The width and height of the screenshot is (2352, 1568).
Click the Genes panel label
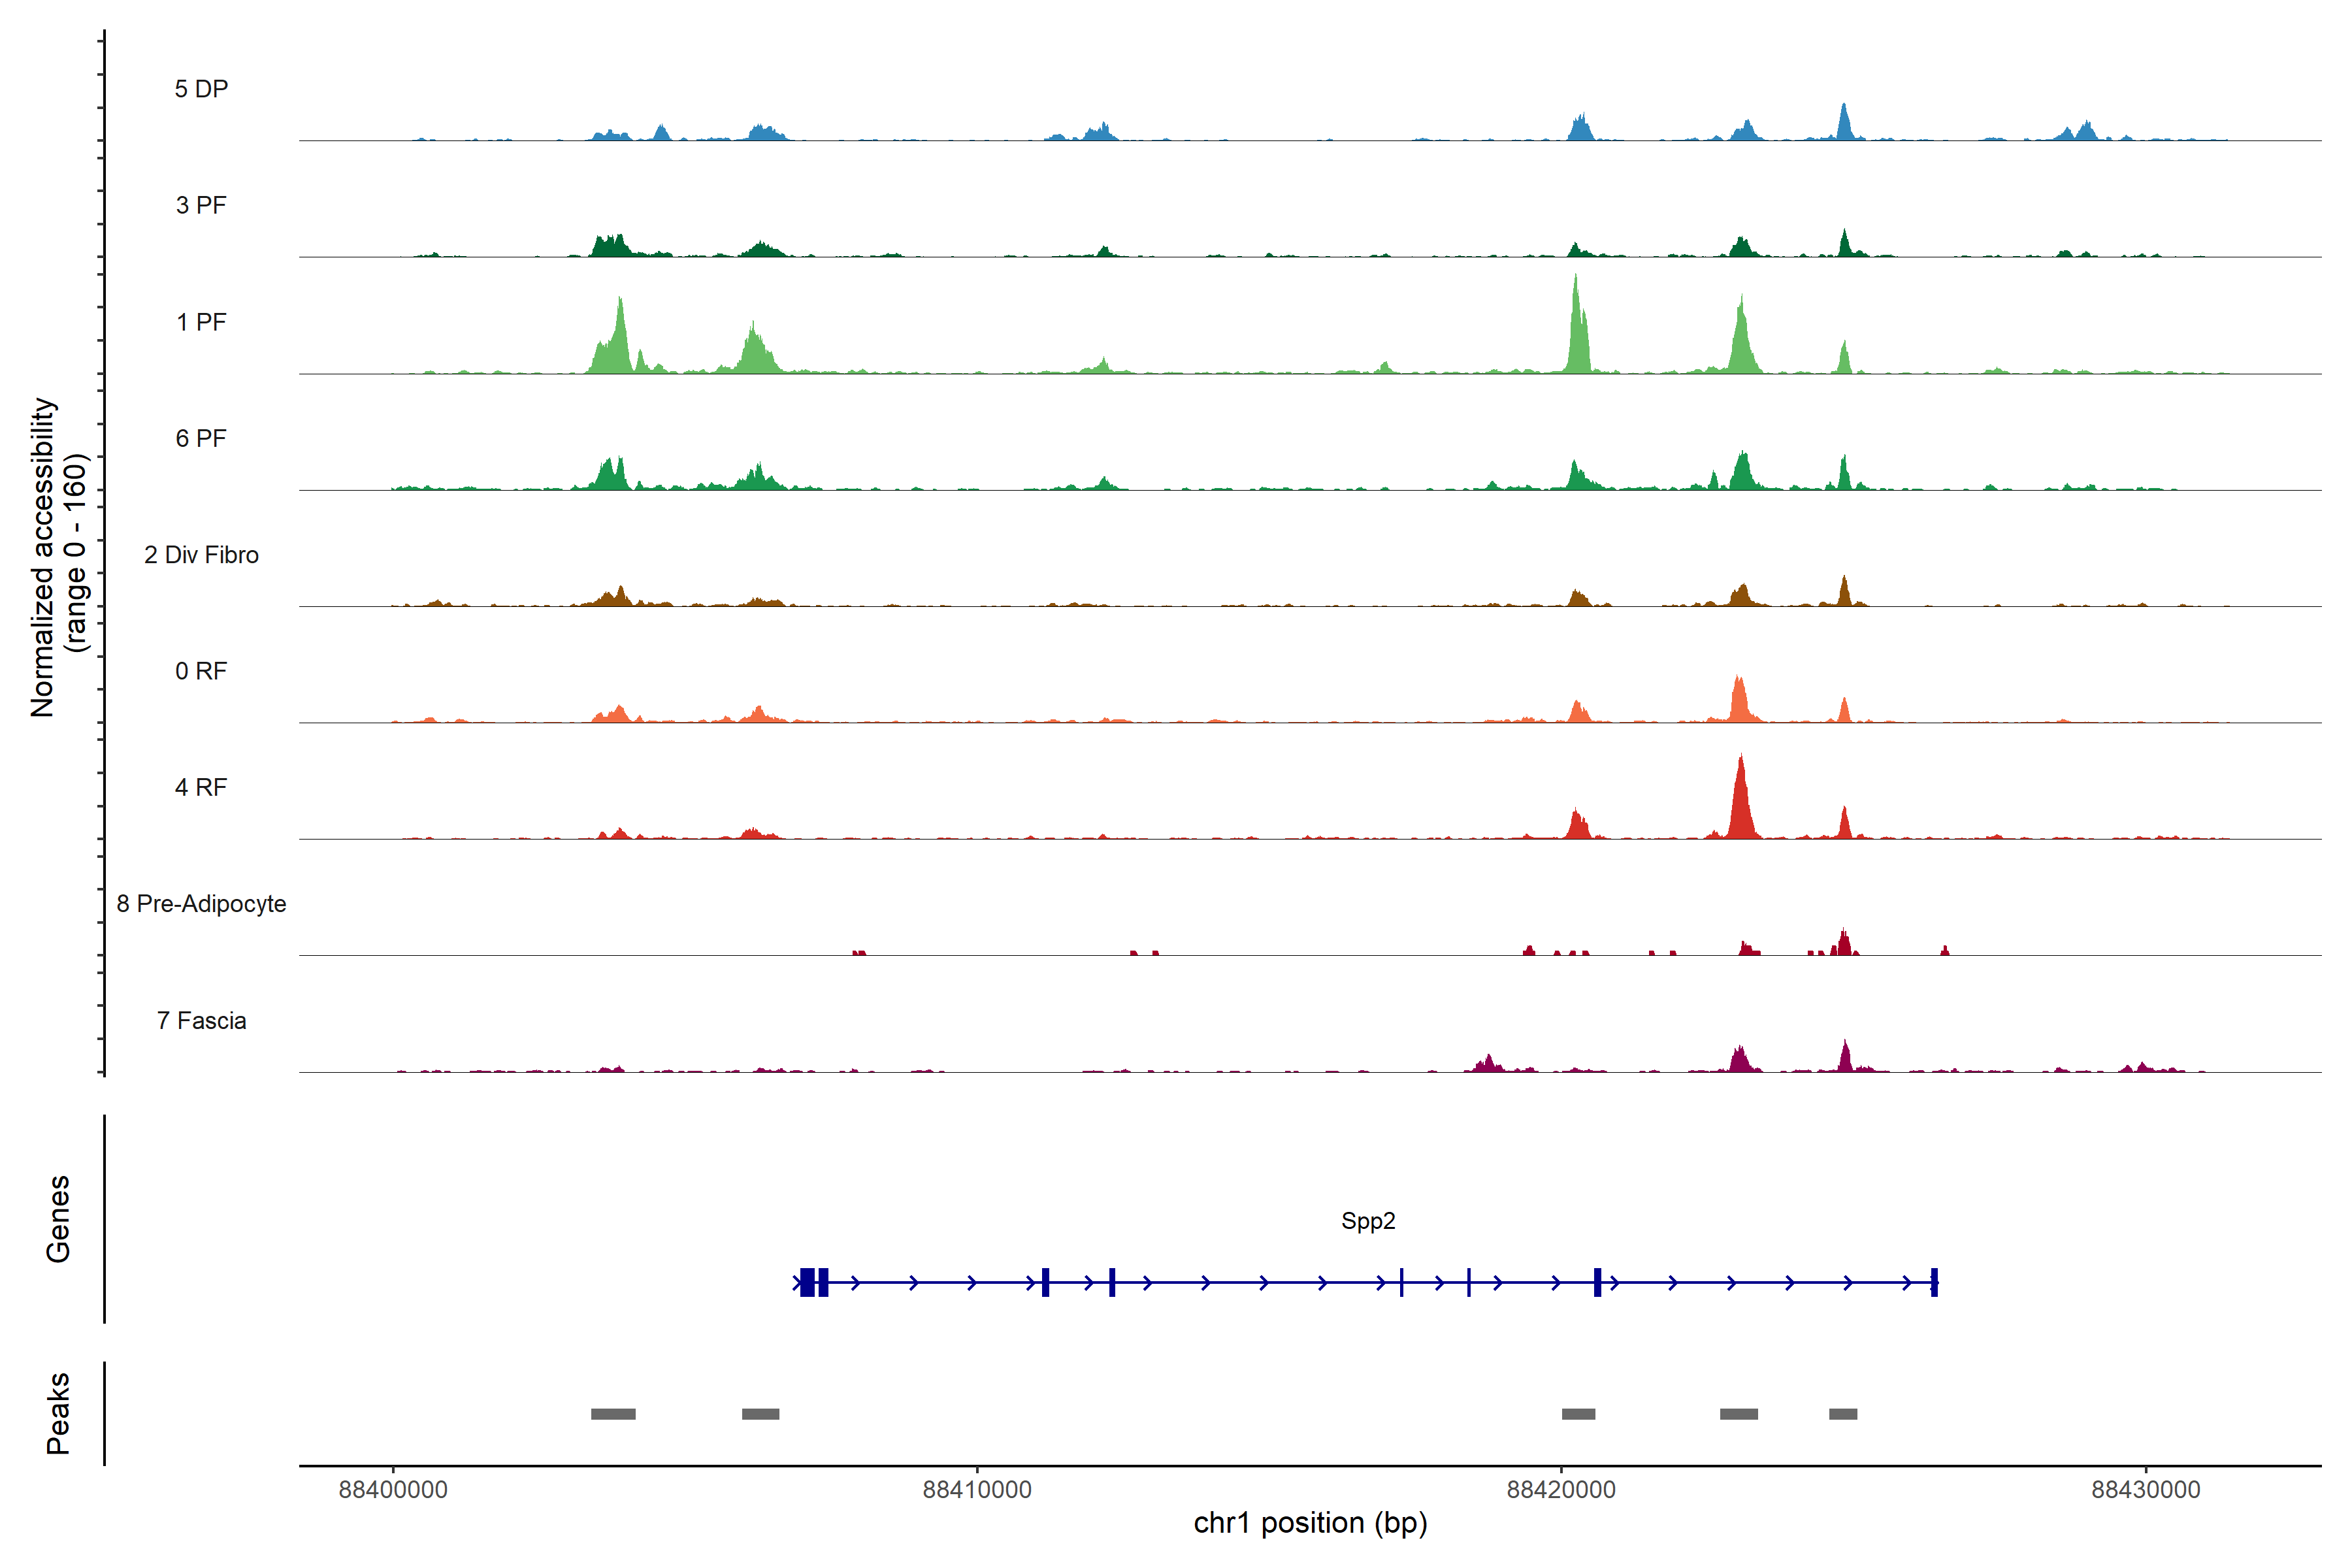tap(58, 1219)
